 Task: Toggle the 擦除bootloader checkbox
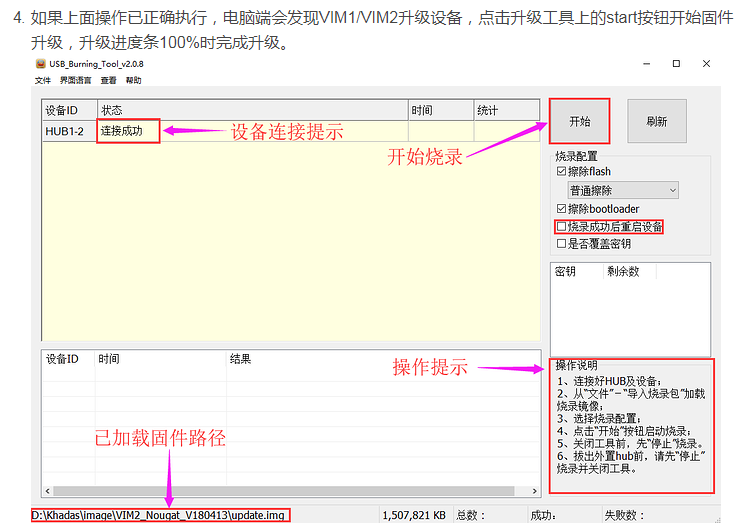(x=561, y=209)
